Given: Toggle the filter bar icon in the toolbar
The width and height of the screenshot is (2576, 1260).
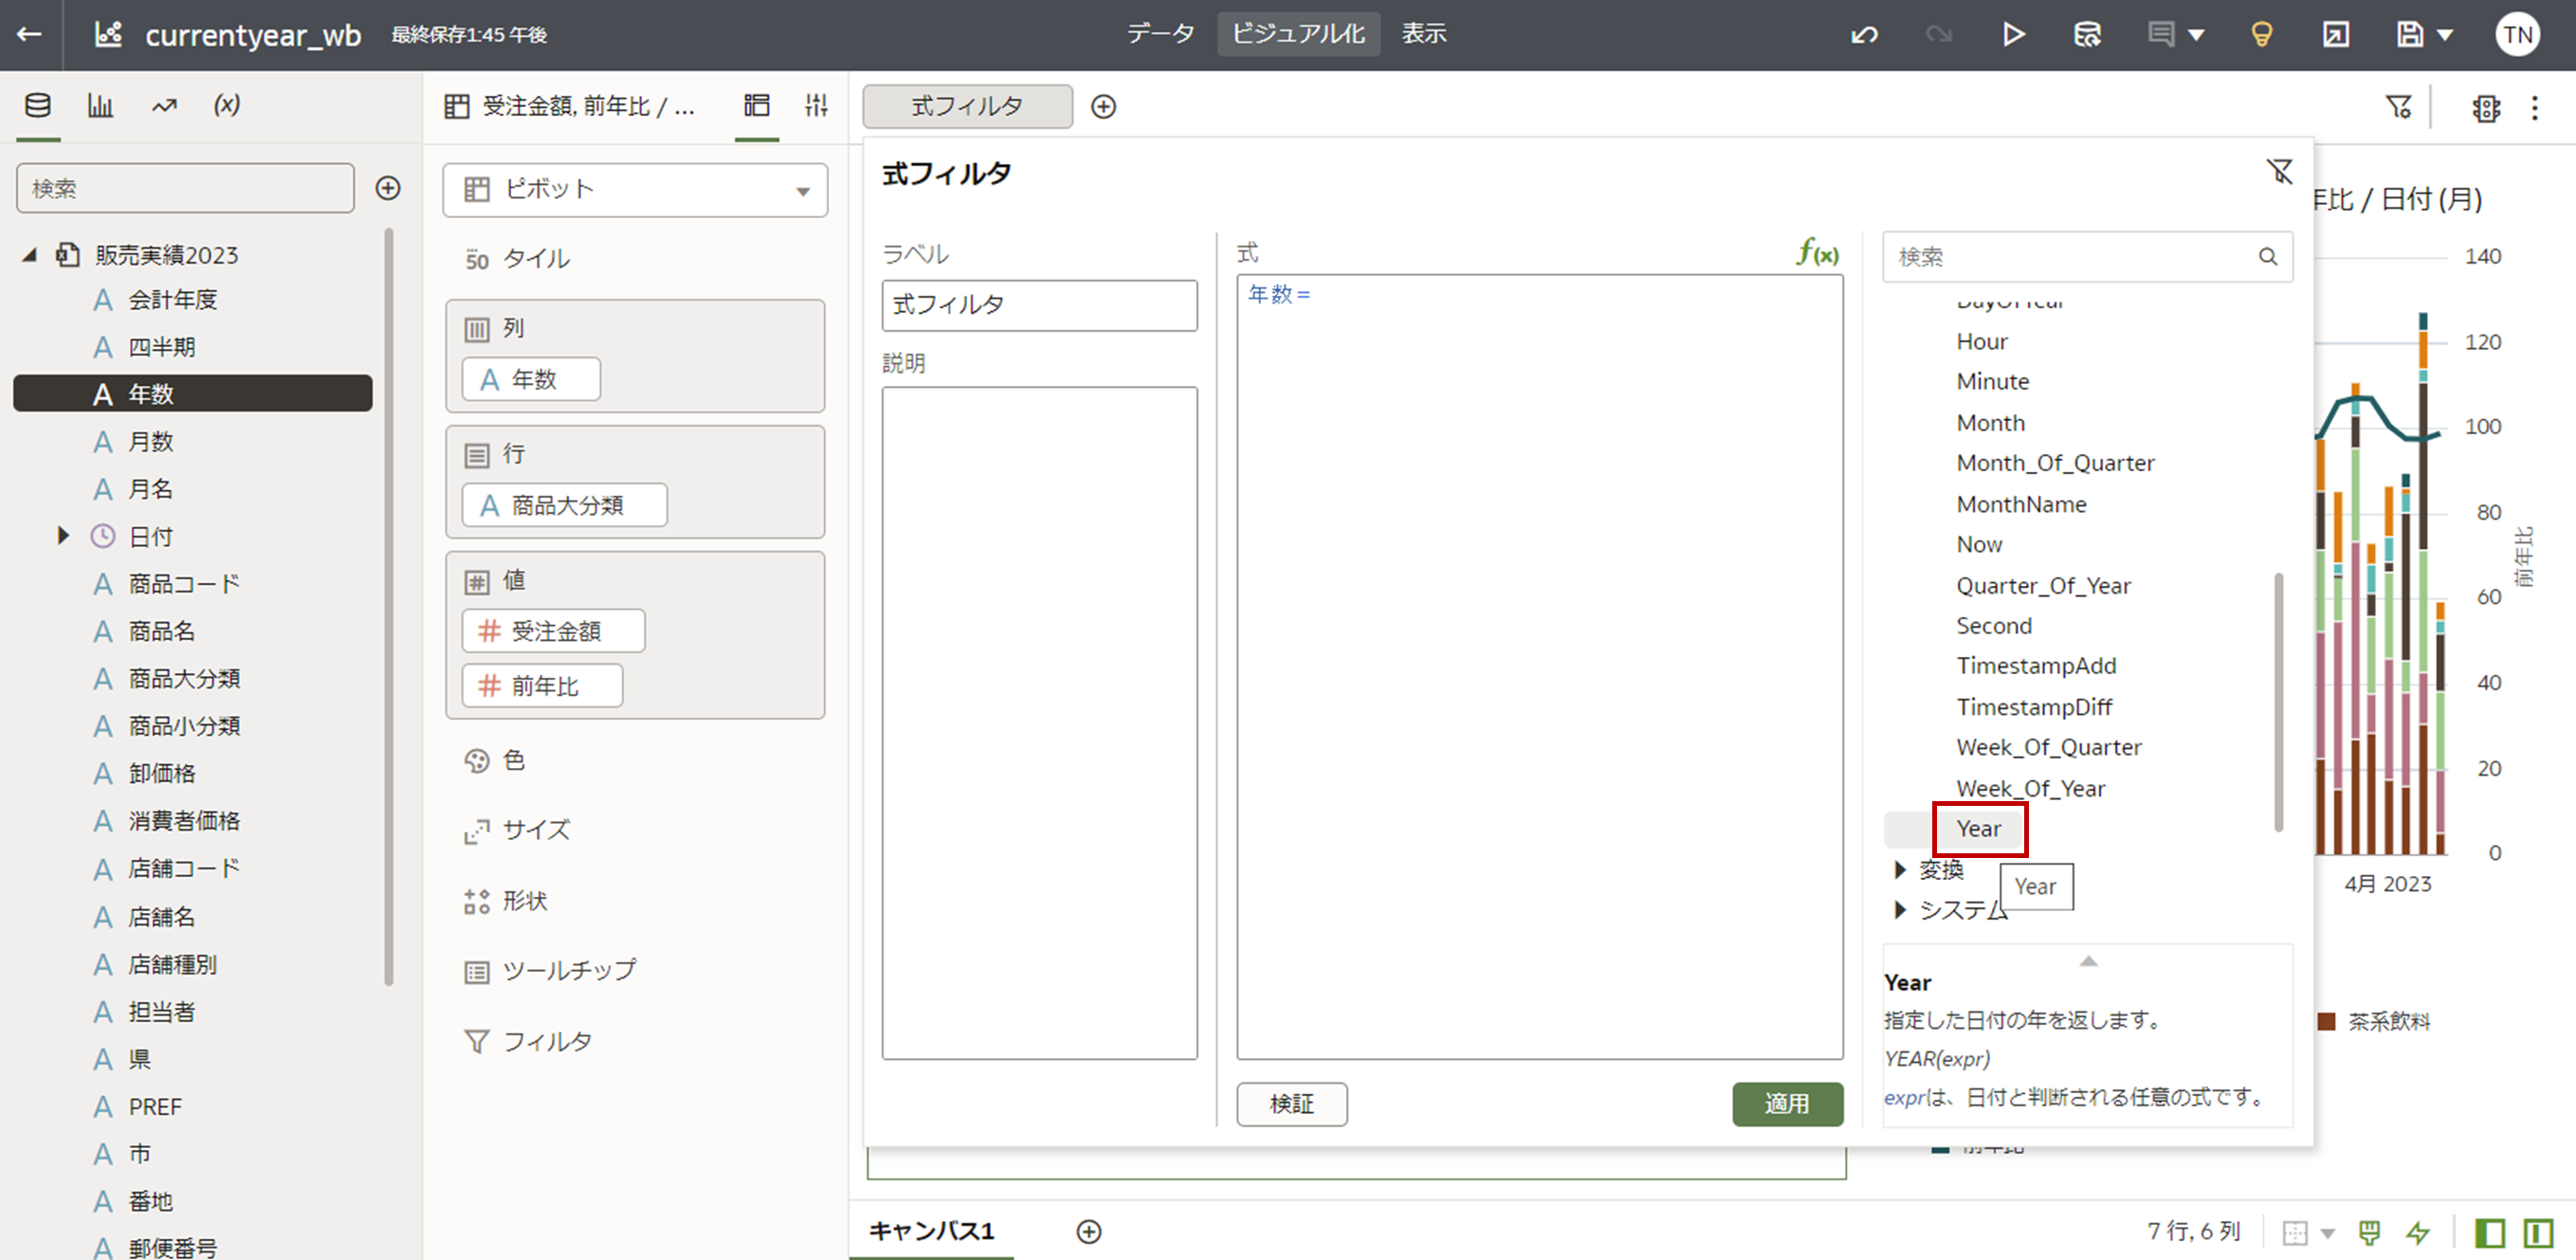Looking at the screenshot, I should click(x=2398, y=107).
